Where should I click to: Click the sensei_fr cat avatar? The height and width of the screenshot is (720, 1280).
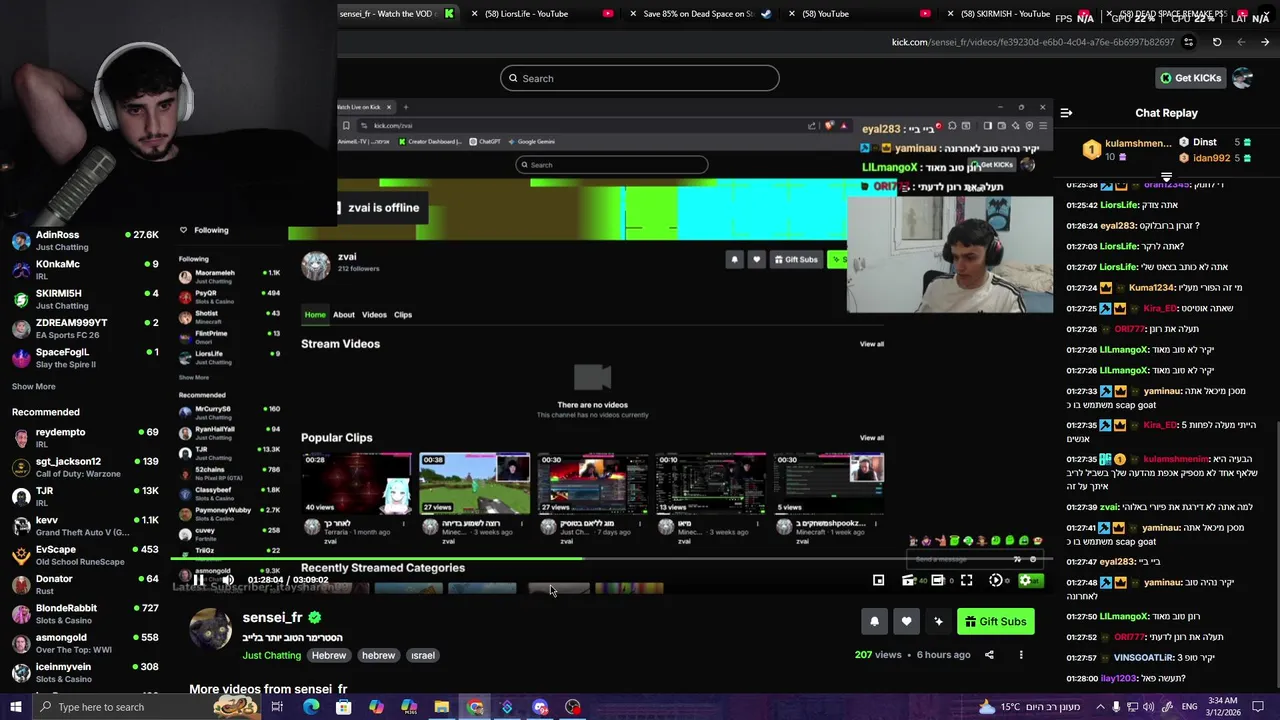(x=210, y=630)
